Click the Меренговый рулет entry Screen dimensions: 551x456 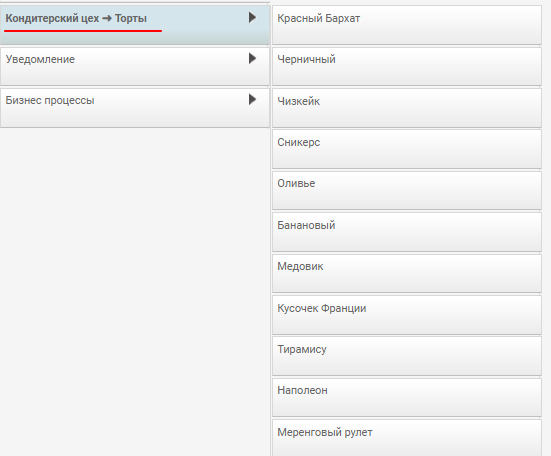click(407, 438)
